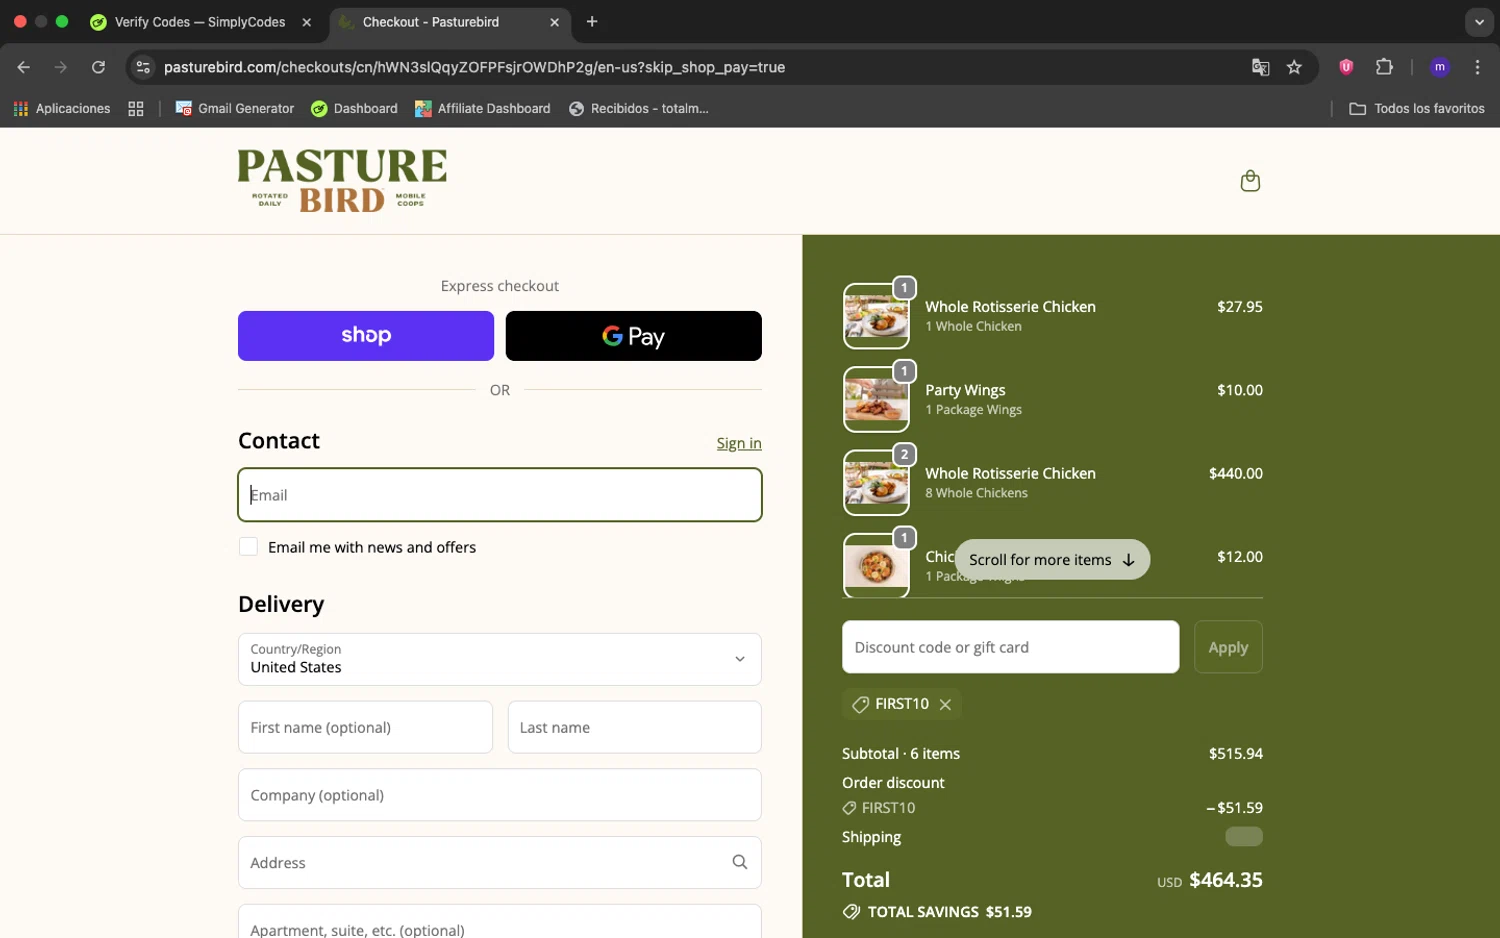Open the tab groups grid icon in bookmarks bar
This screenshot has width=1500, height=938.
136,108
